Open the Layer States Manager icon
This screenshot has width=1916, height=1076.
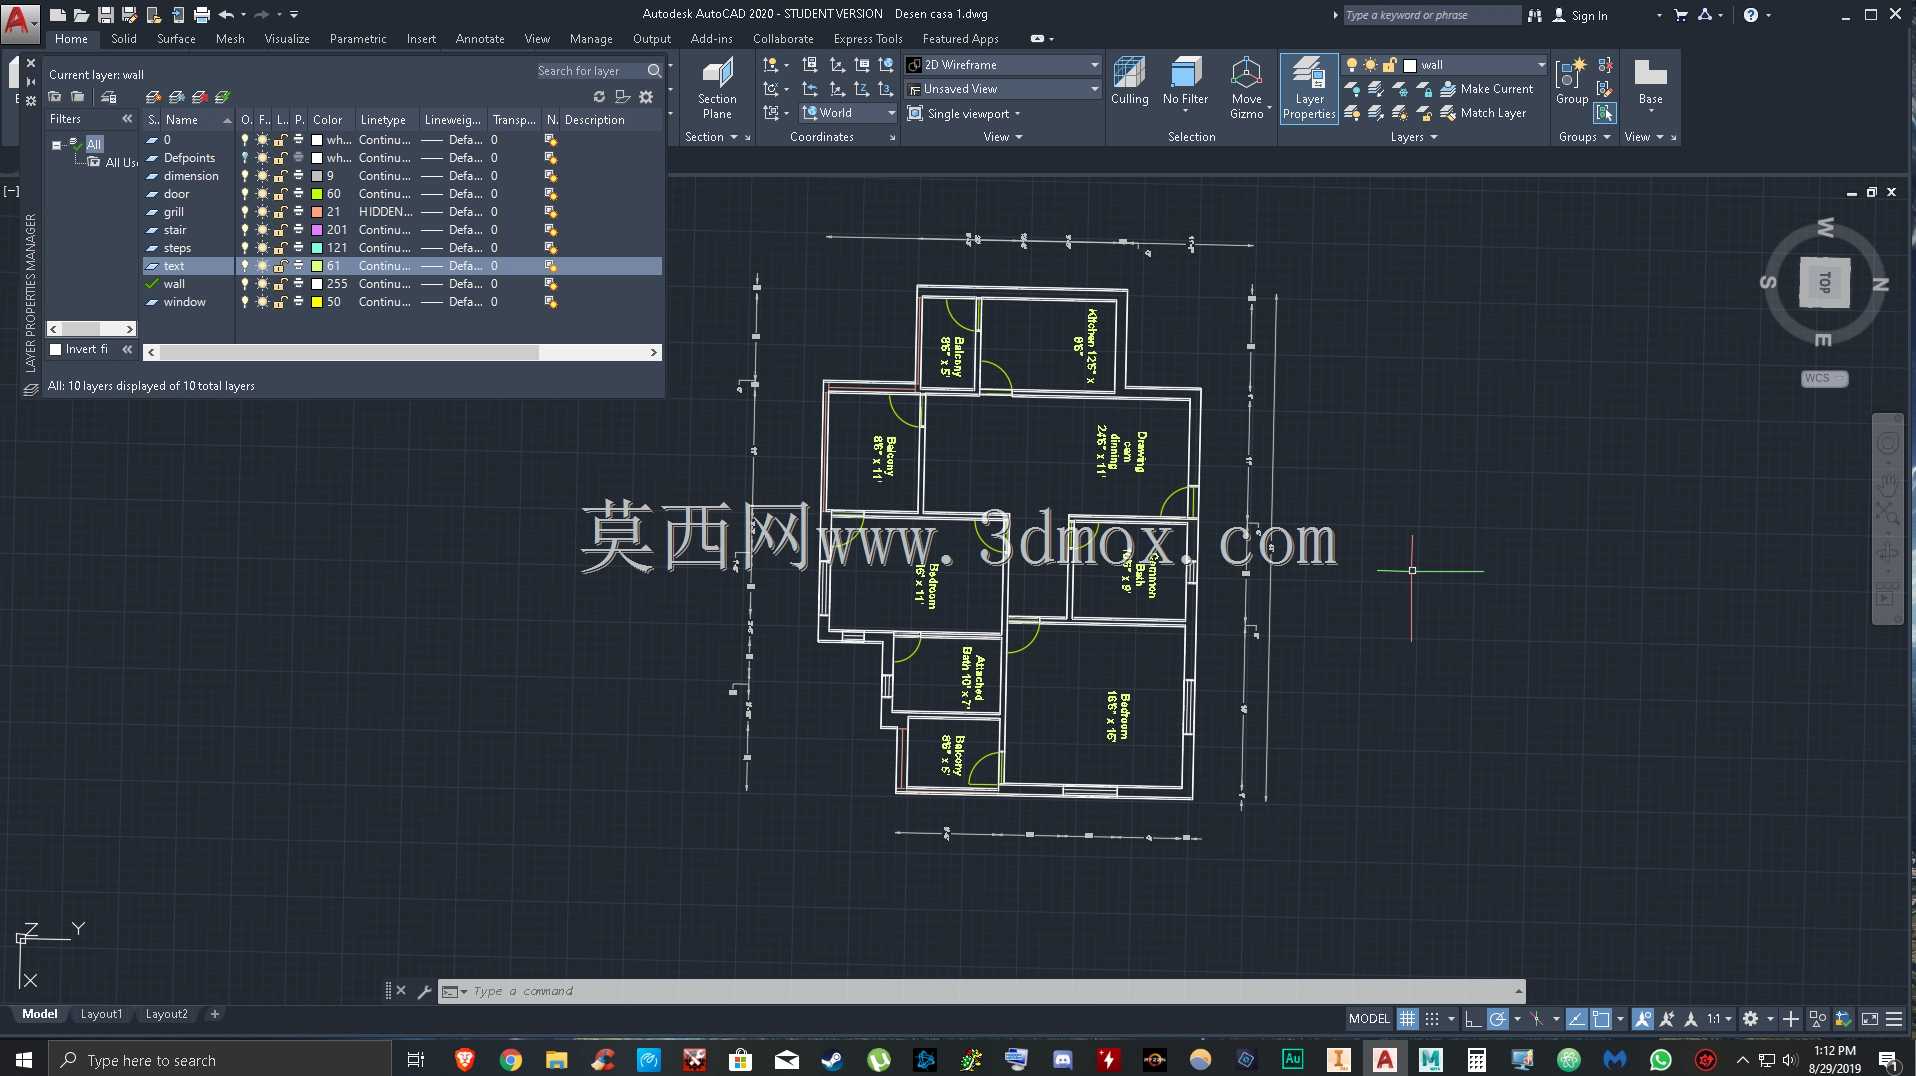point(108,97)
